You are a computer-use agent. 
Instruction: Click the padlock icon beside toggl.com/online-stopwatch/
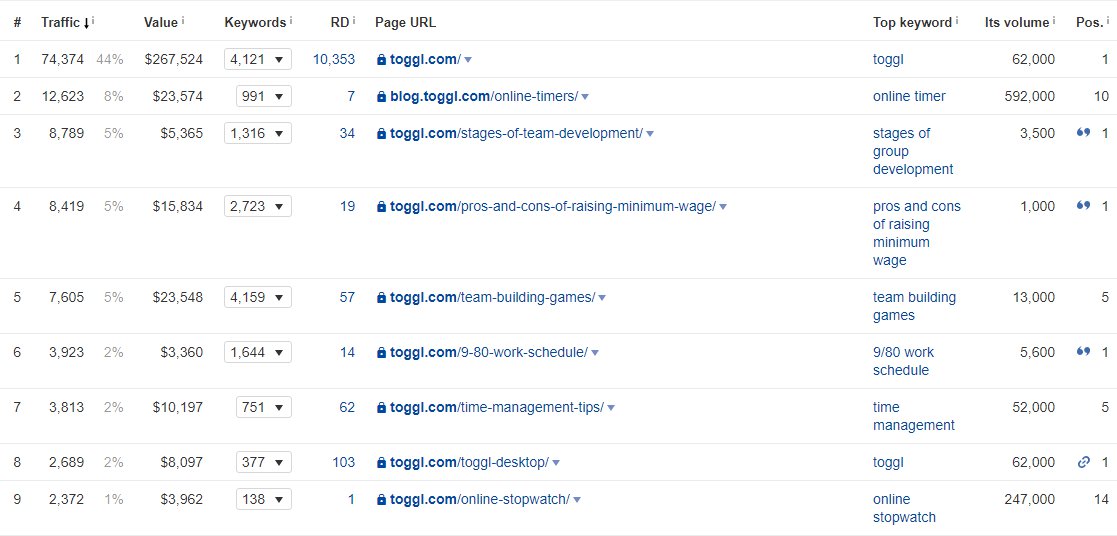pyautogui.click(x=381, y=500)
